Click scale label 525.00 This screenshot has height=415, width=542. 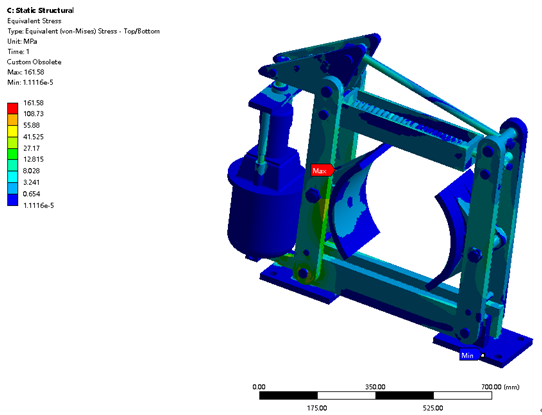(x=433, y=408)
